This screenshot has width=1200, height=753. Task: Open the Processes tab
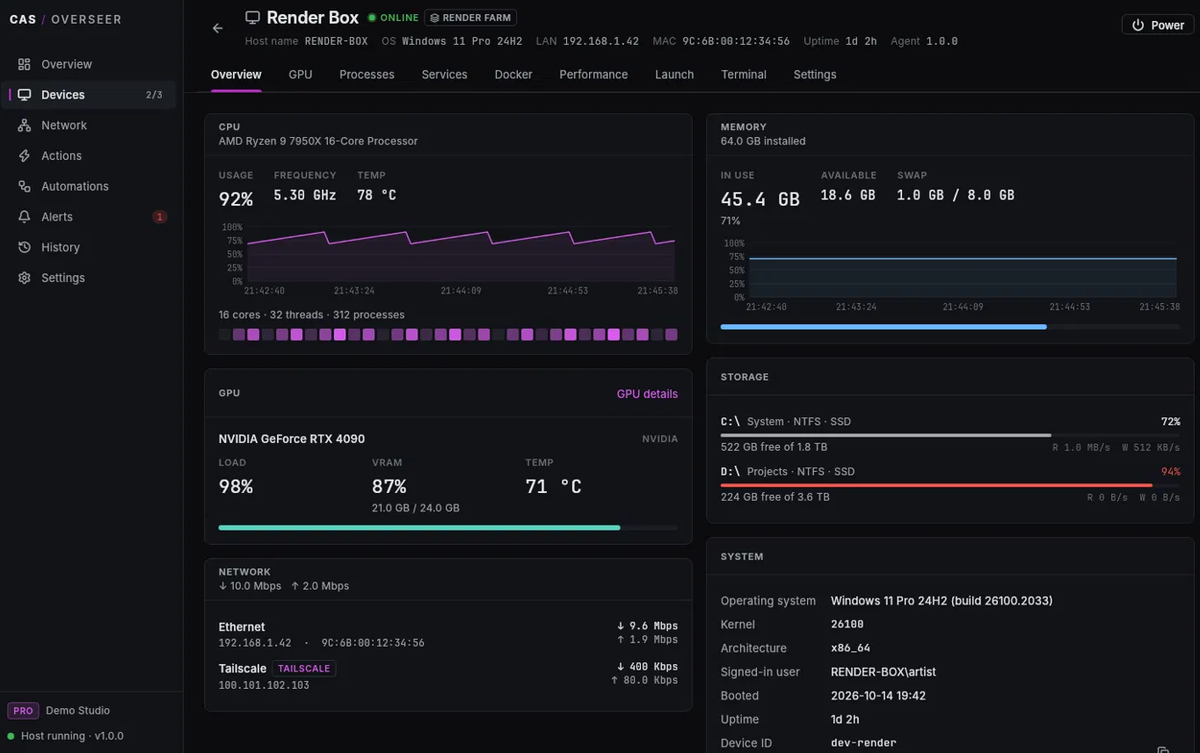[x=367, y=75]
